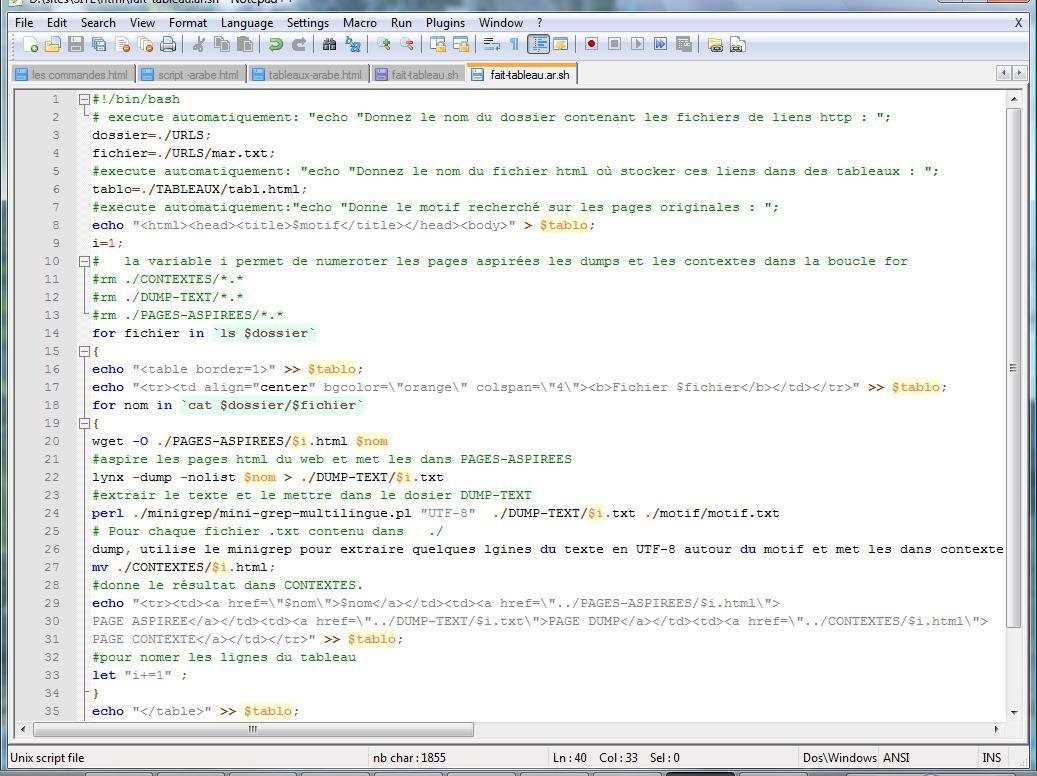
Task: Open the View menu
Action: click(x=142, y=22)
